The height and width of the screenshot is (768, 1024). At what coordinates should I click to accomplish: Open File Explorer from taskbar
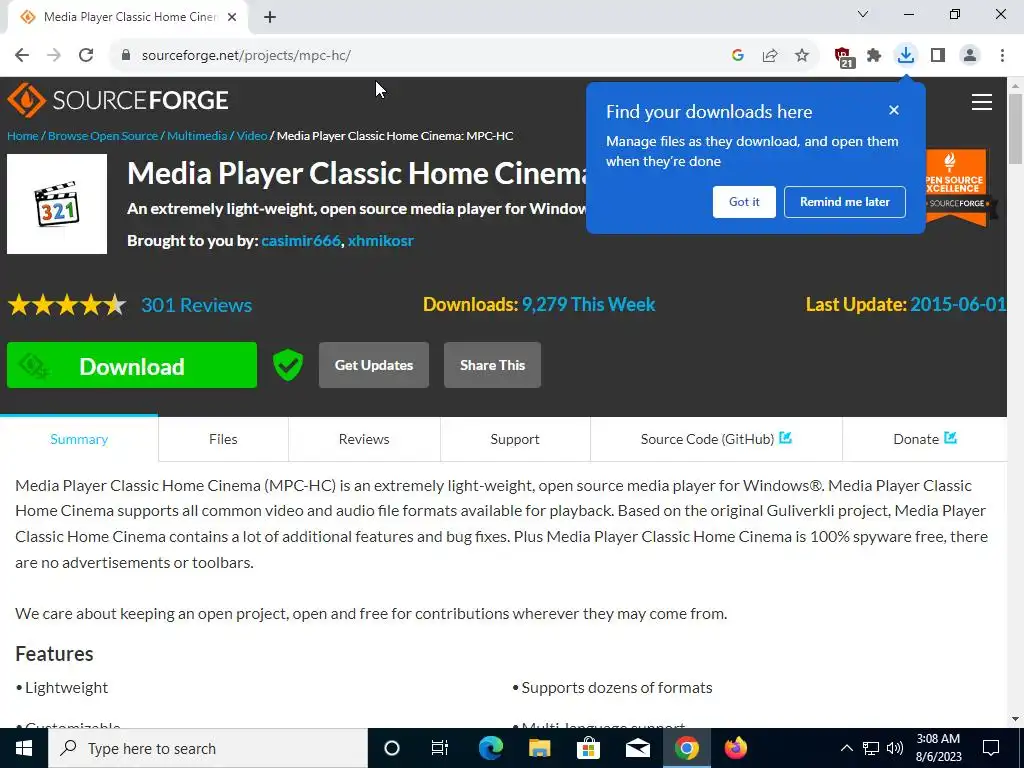pyautogui.click(x=539, y=748)
